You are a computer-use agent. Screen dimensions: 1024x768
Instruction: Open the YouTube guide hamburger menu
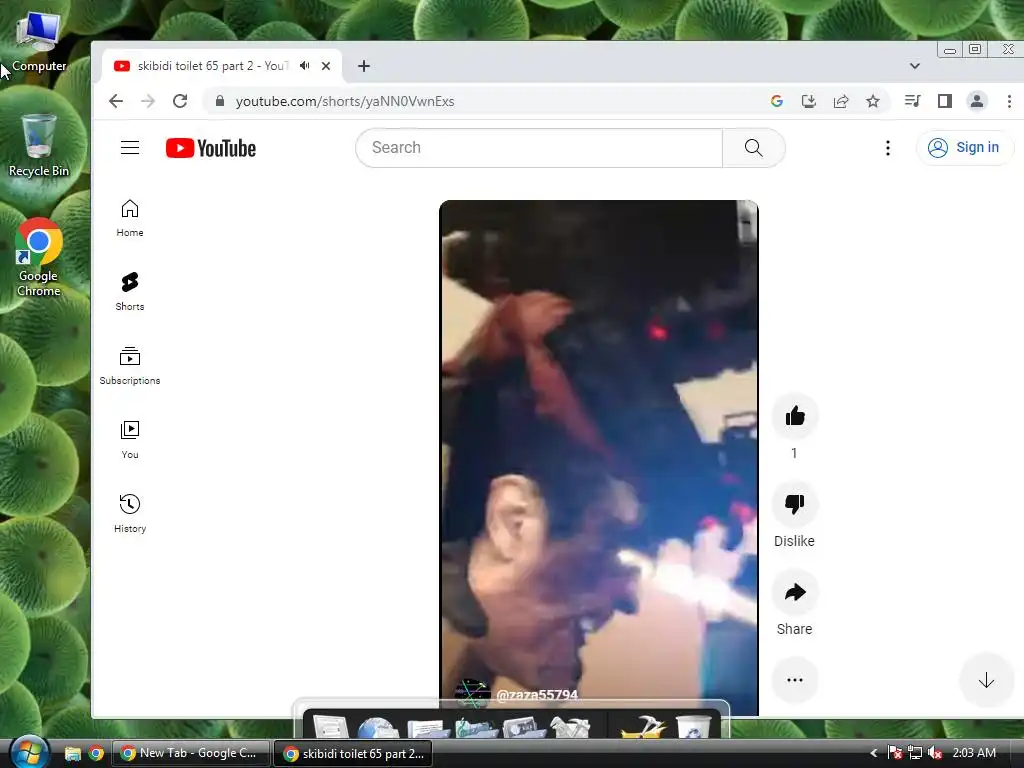click(x=130, y=148)
